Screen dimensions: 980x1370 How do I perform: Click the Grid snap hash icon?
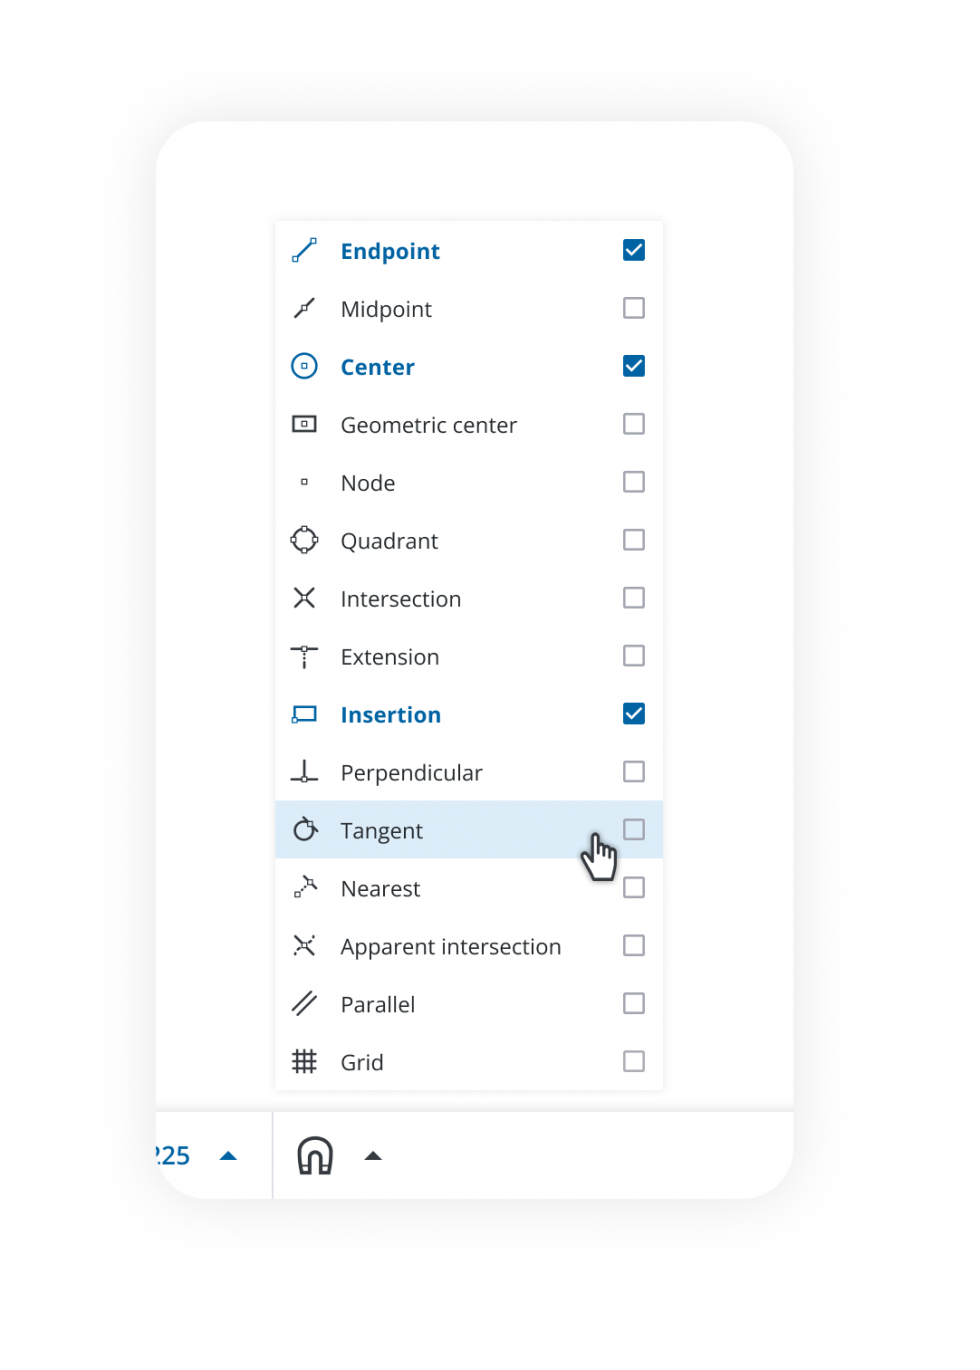(x=304, y=1062)
